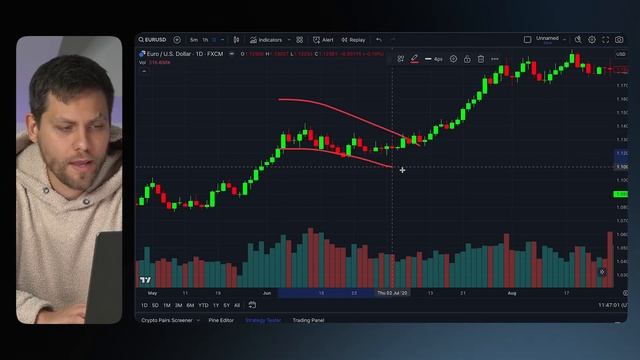
Task: Select the 6M date range
Action: (190, 305)
